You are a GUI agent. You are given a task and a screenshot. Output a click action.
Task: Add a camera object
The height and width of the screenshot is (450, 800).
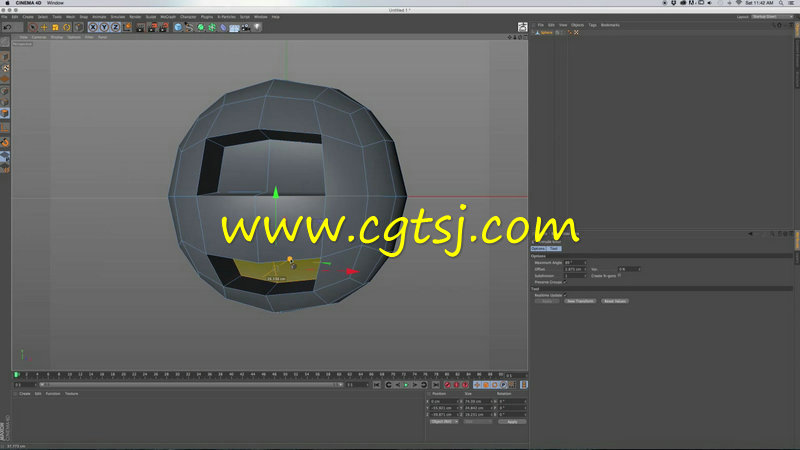[246, 27]
